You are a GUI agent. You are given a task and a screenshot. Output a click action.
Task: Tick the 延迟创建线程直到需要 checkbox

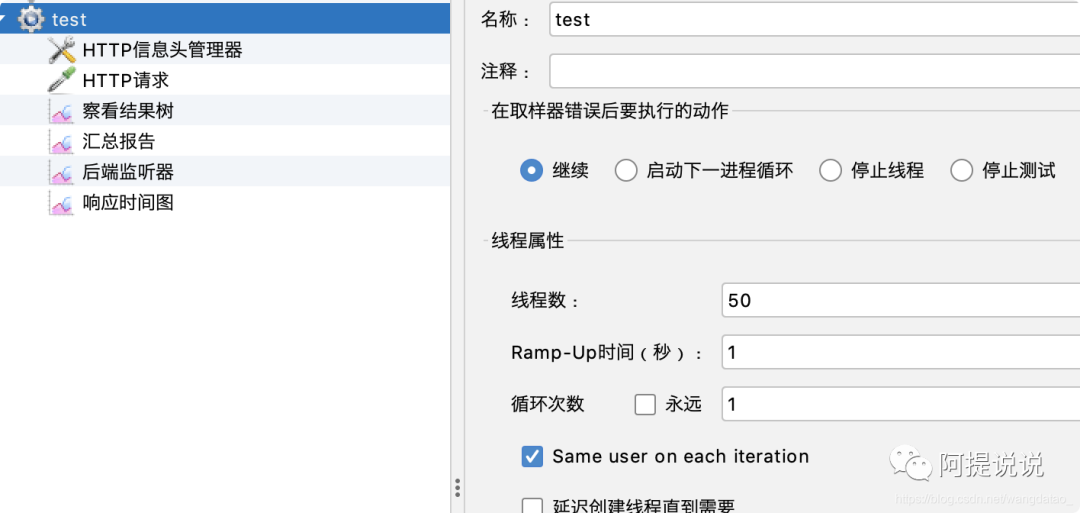(x=532, y=506)
